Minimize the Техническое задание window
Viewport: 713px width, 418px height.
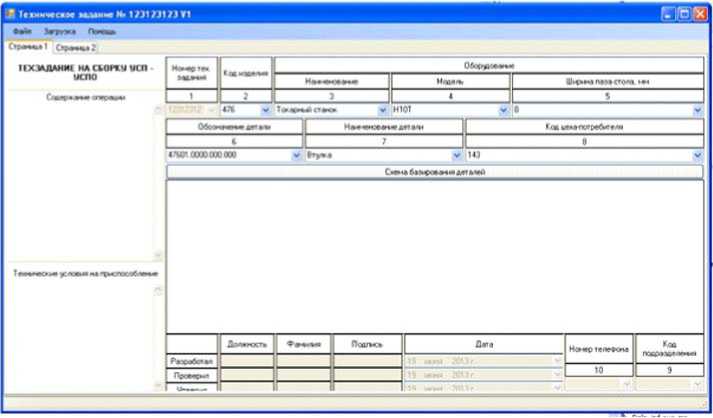point(668,14)
